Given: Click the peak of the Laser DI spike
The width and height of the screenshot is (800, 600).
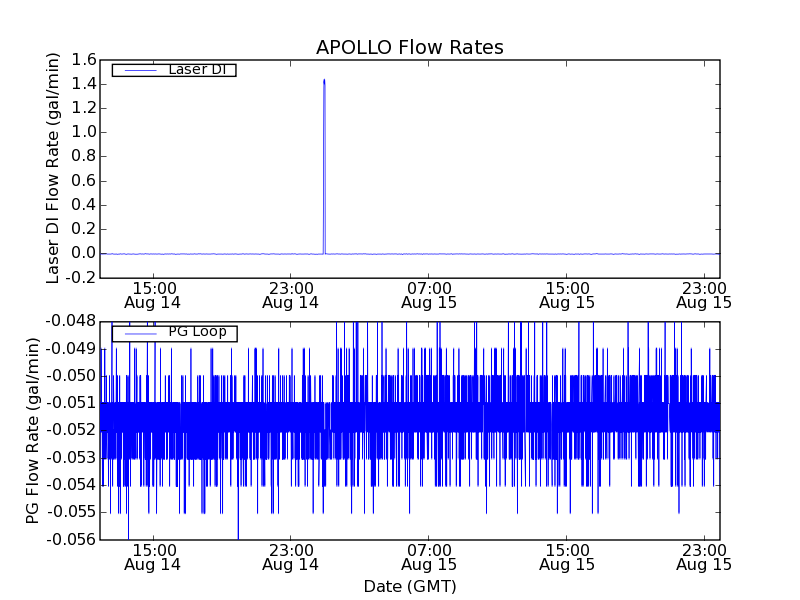Looking at the screenshot, I should 324,80.
